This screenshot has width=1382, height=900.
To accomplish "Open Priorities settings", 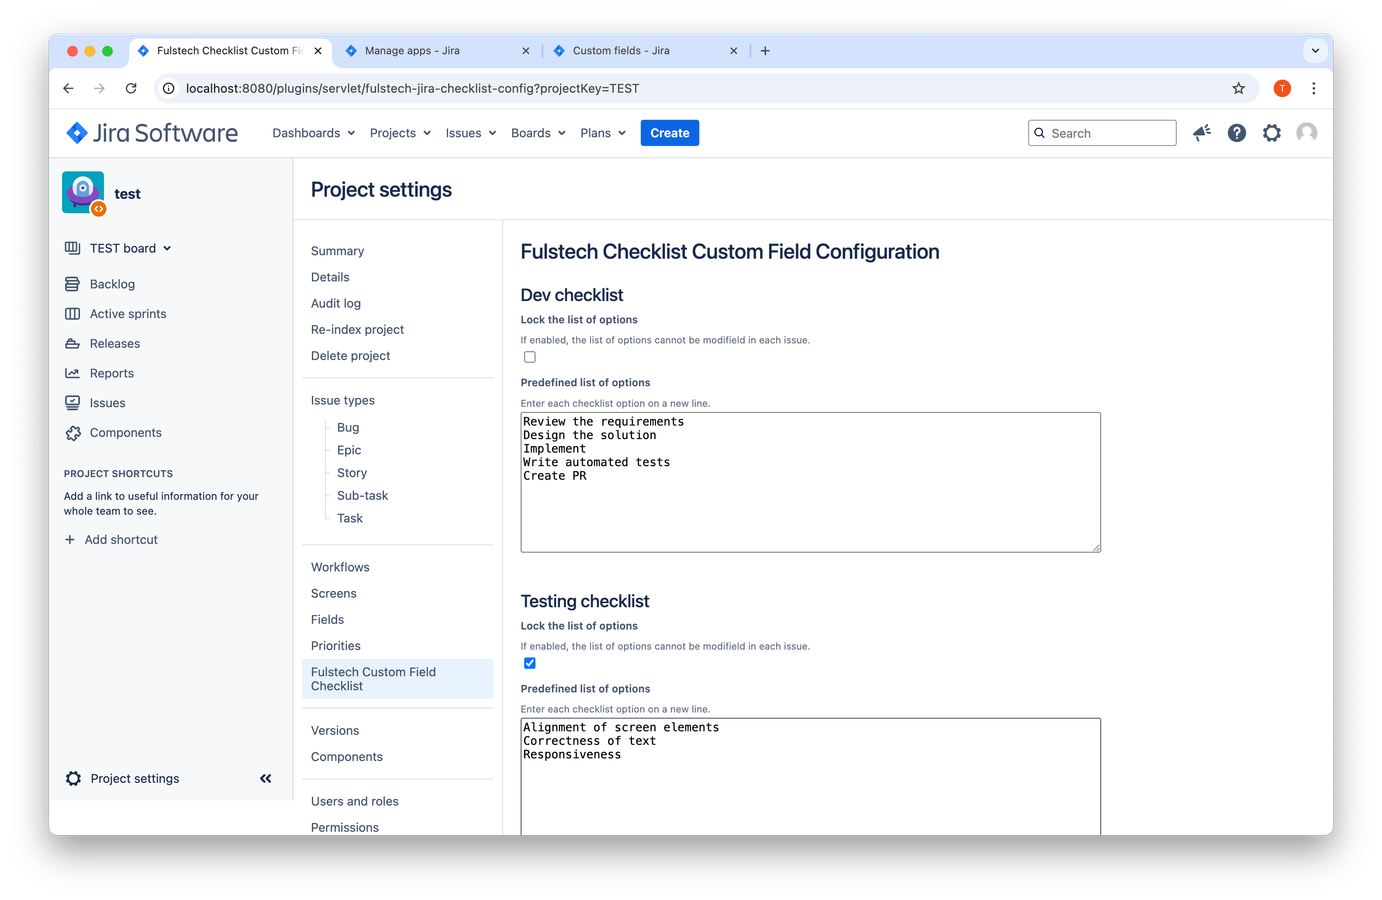I will (x=336, y=646).
